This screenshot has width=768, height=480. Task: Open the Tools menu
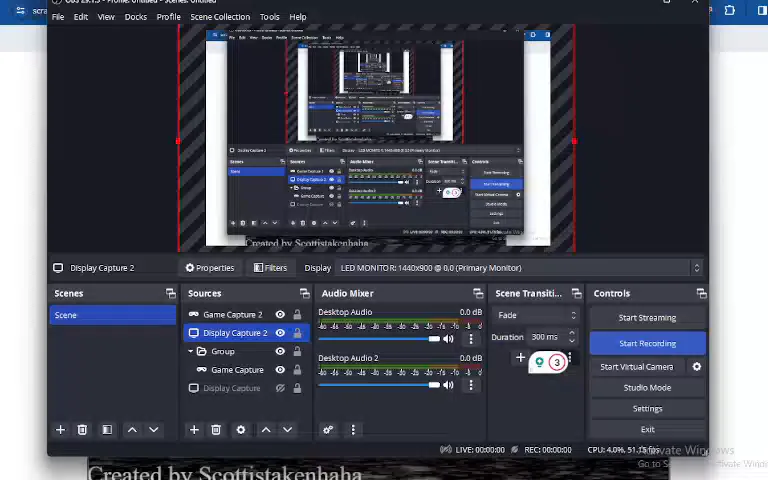[x=269, y=17]
